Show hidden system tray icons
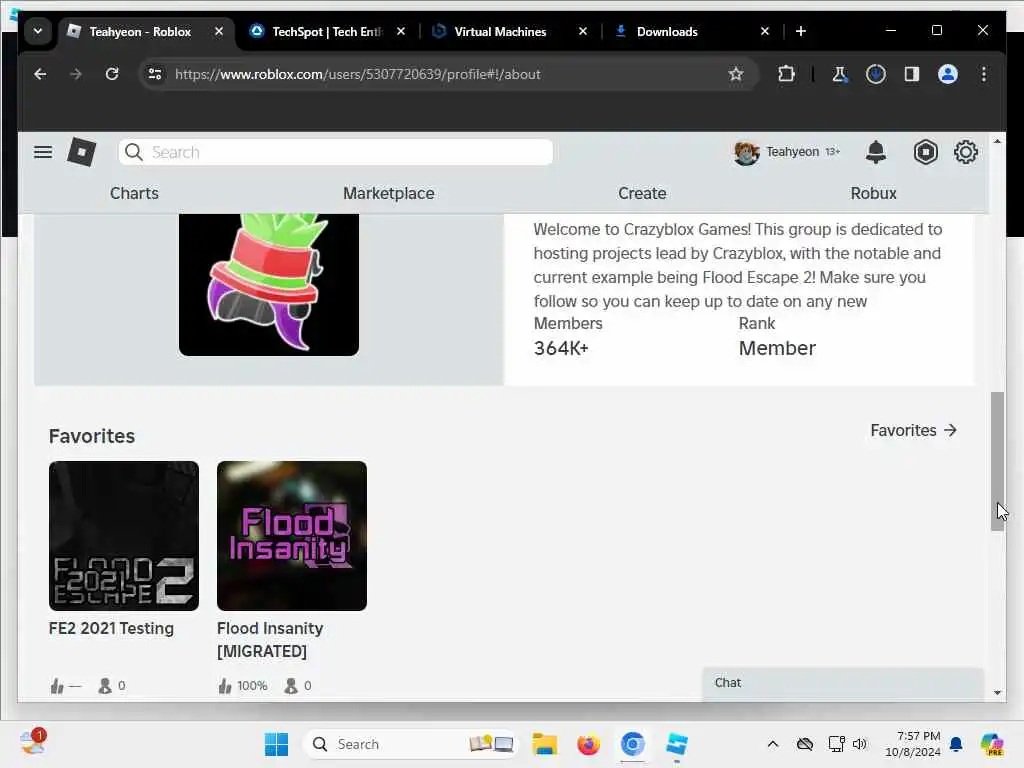This screenshot has width=1024, height=768. click(773, 744)
